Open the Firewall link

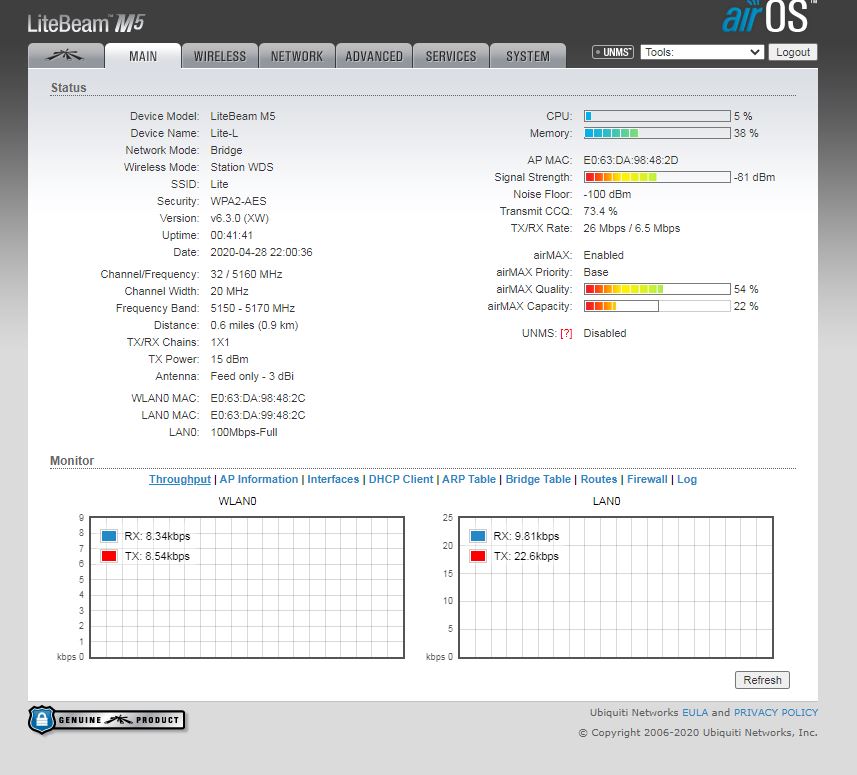pos(647,479)
